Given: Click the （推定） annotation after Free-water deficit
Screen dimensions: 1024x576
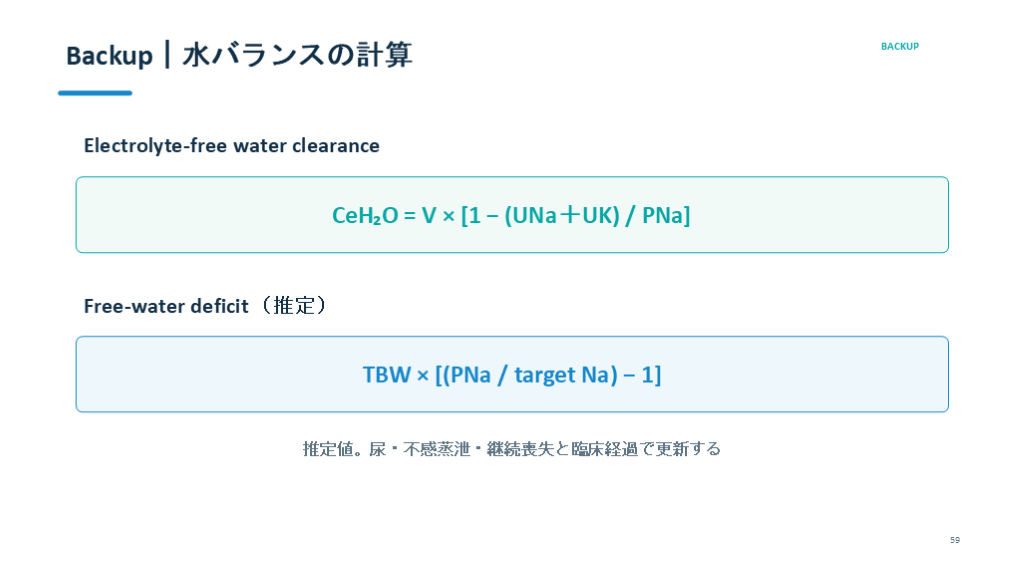Looking at the screenshot, I should tap(294, 306).
